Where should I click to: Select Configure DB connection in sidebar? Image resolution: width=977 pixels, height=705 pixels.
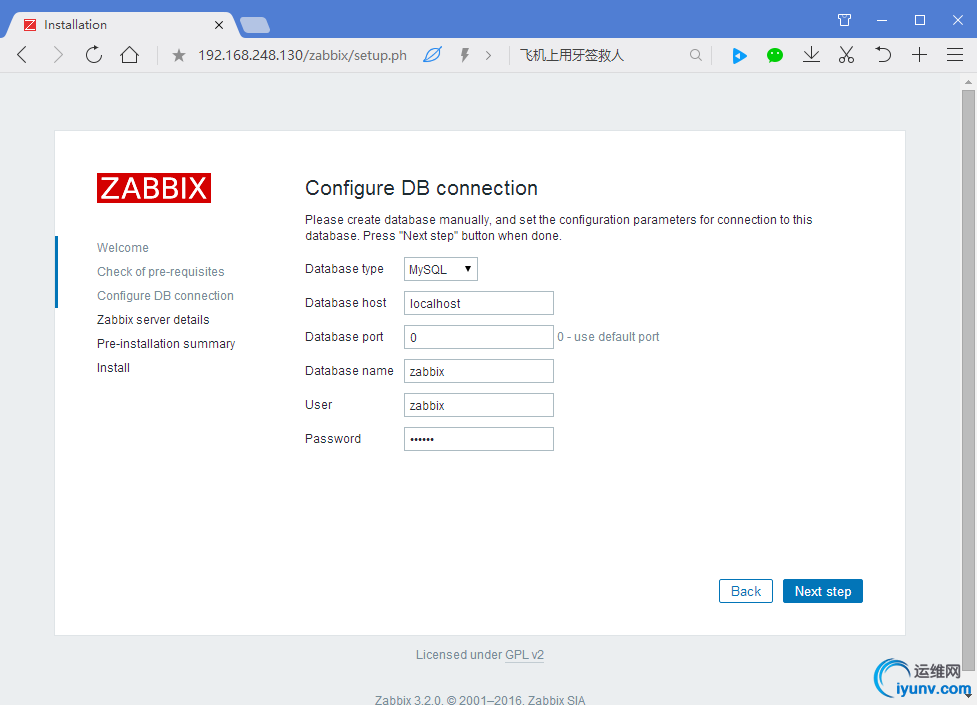pyautogui.click(x=165, y=295)
